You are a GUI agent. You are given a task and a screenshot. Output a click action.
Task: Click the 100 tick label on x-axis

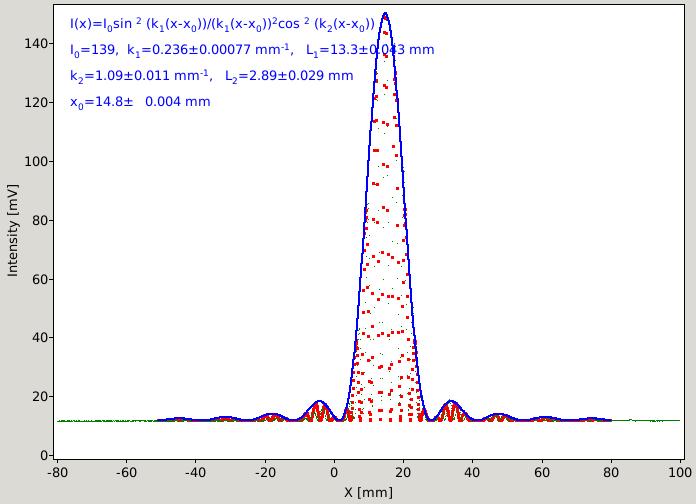(x=680, y=472)
